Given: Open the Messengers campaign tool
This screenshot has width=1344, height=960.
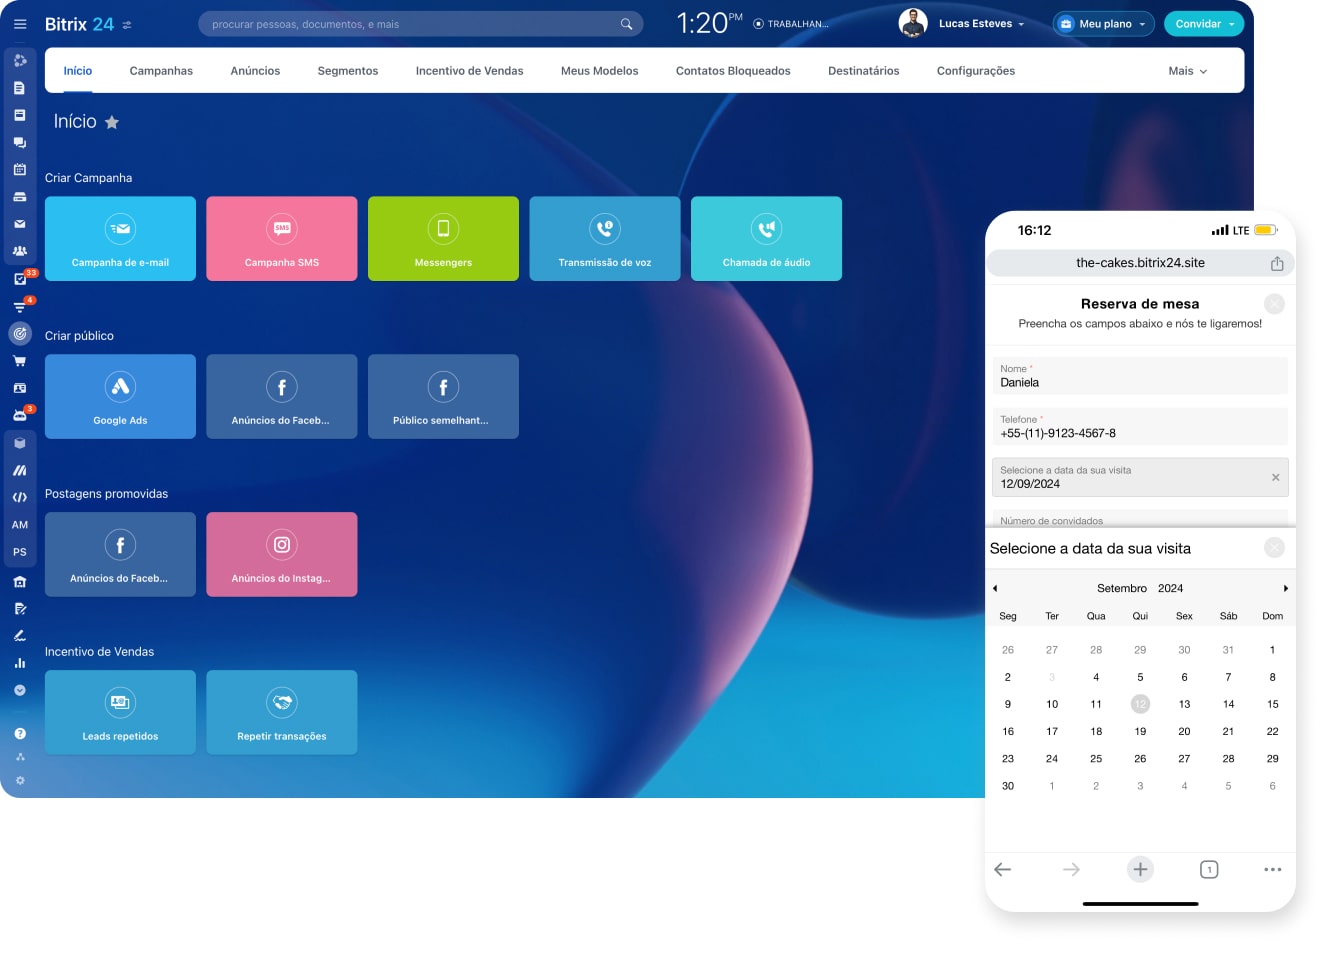Looking at the screenshot, I should (x=443, y=238).
